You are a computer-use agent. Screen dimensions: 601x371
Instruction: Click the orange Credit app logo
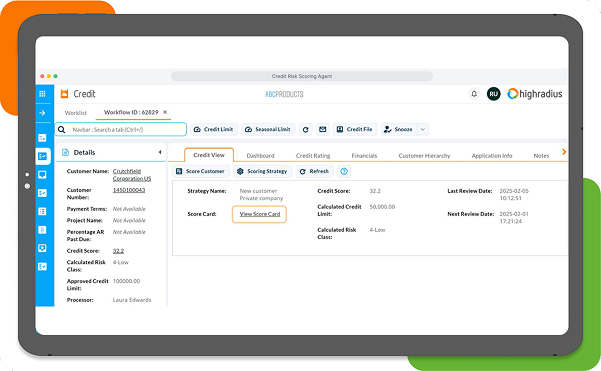pyautogui.click(x=64, y=94)
